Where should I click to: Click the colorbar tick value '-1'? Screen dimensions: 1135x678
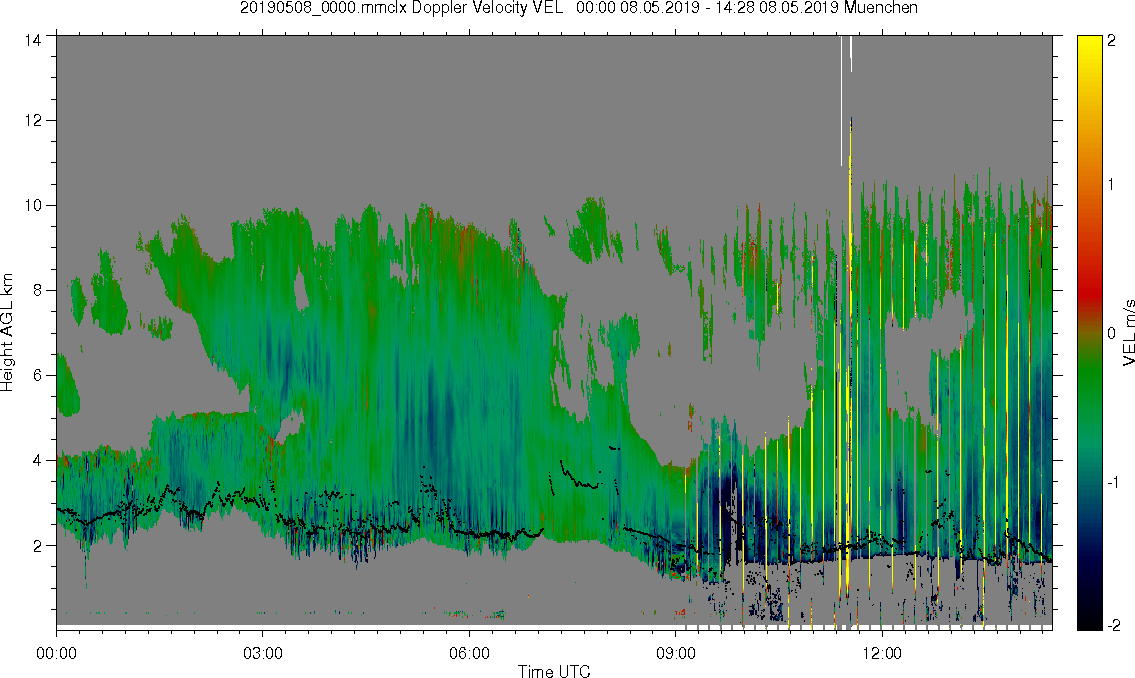click(x=1111, y=482)
